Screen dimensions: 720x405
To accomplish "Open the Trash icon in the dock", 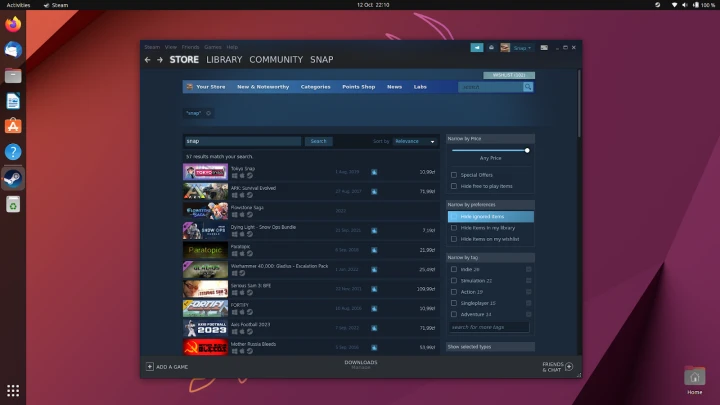I will point(13,204).
